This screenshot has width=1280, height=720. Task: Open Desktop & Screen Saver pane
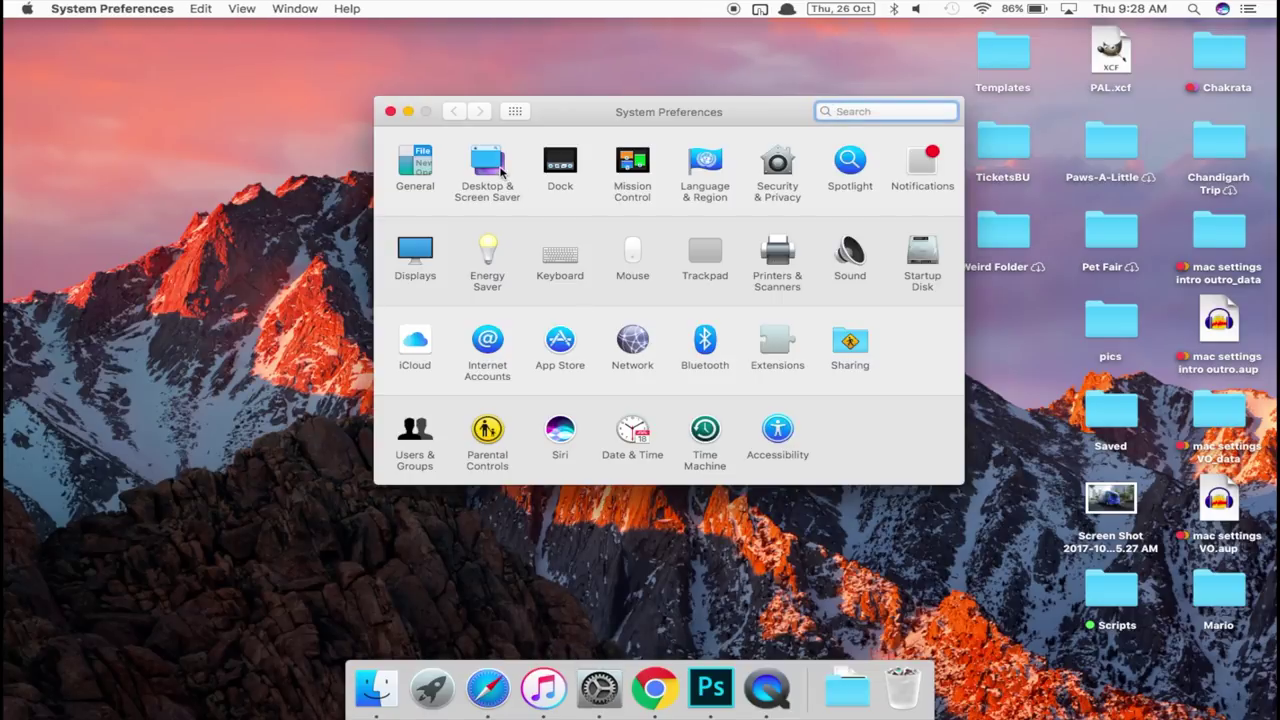[487, 173]
